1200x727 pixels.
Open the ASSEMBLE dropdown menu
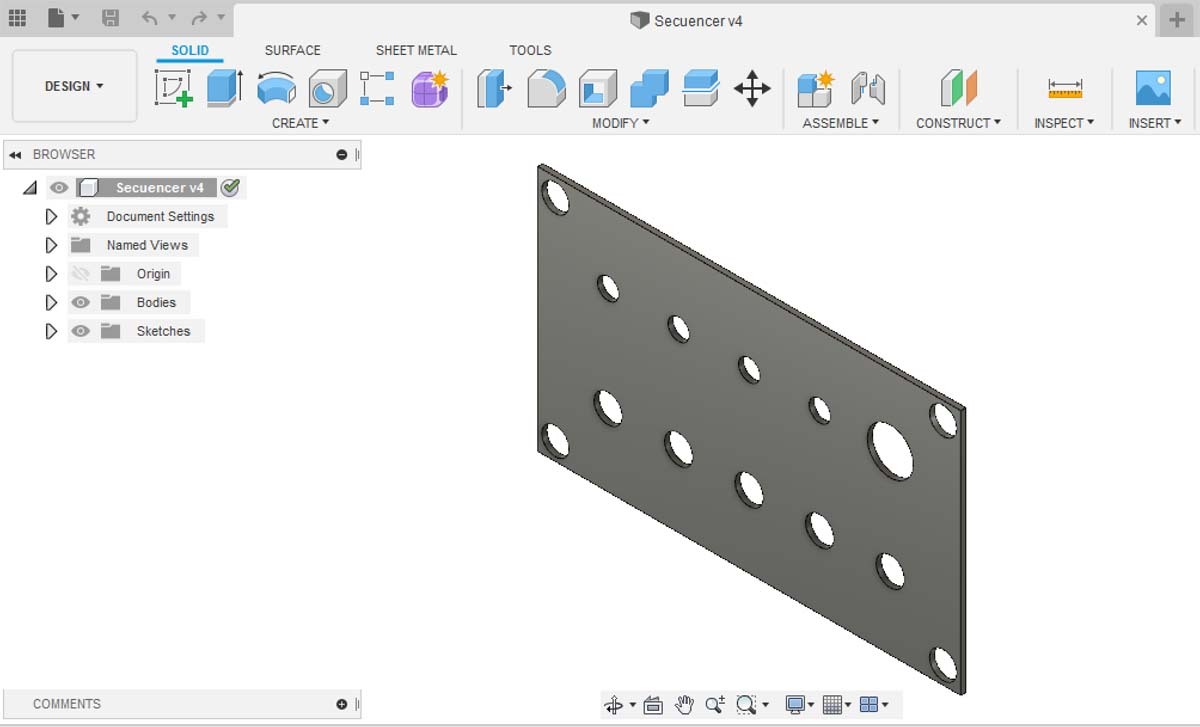(841, 123)
